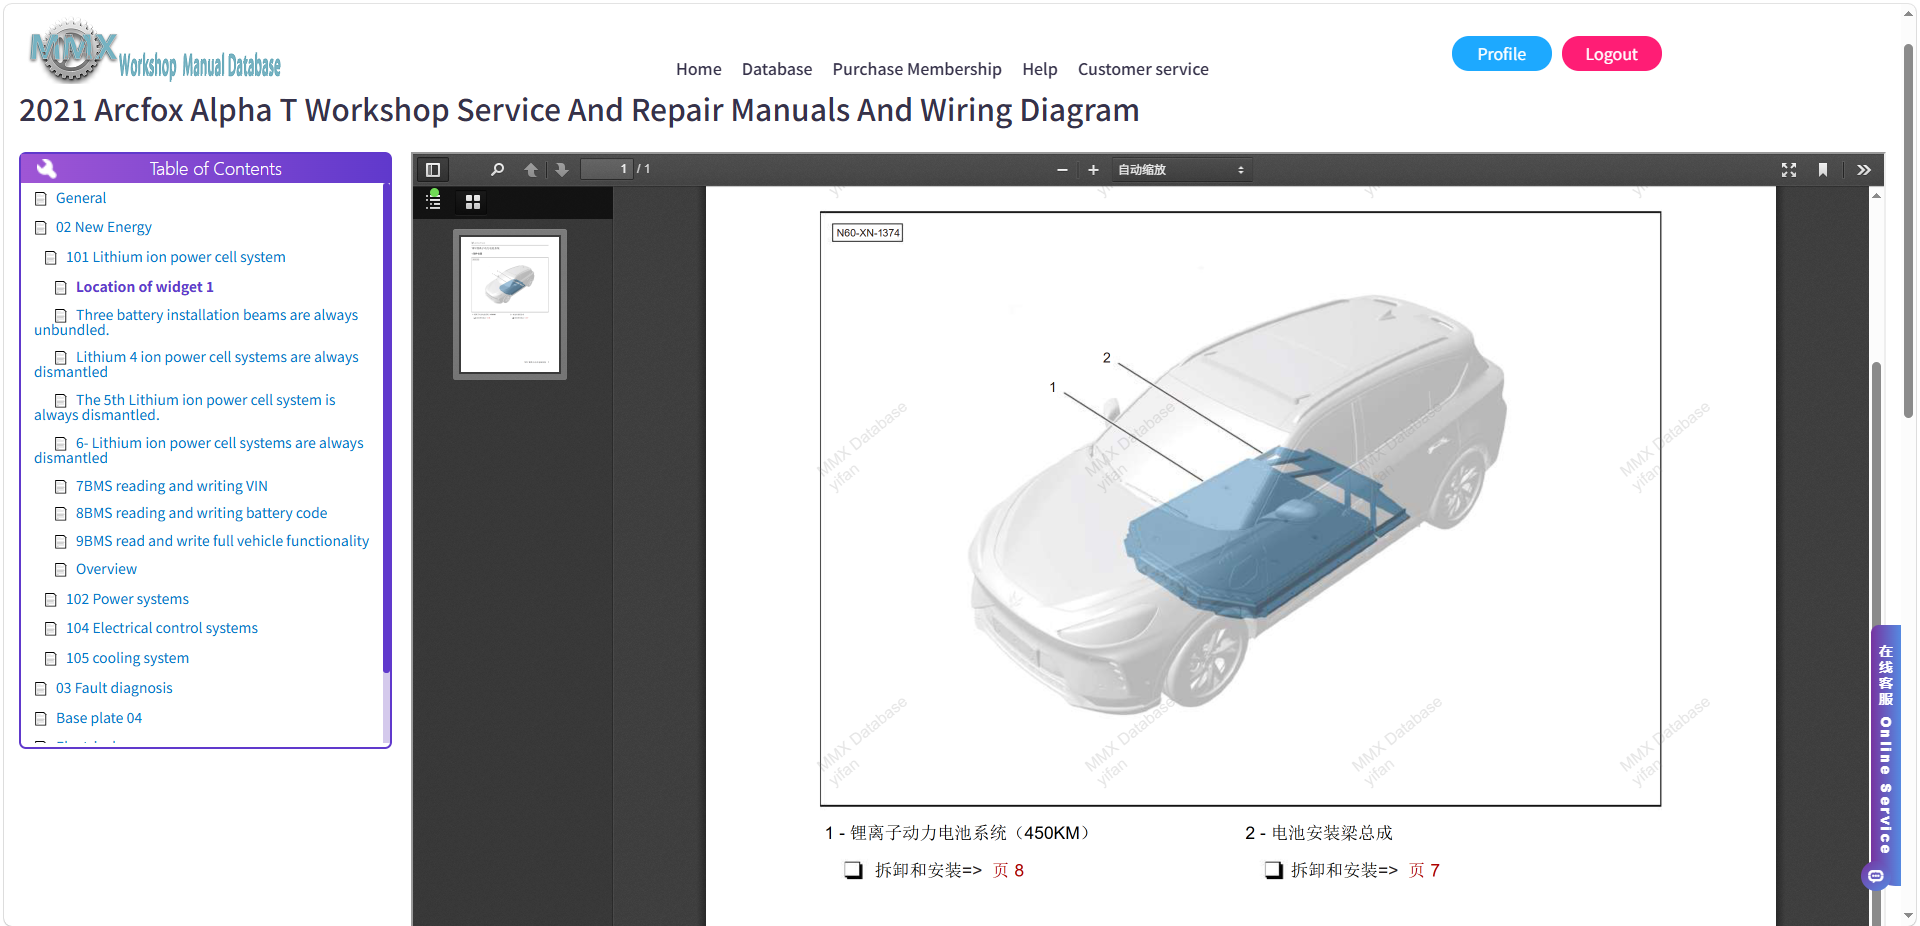Open Purchase Membership page
The width and height of the screenshot is (1920, 926).
[917, 69]
